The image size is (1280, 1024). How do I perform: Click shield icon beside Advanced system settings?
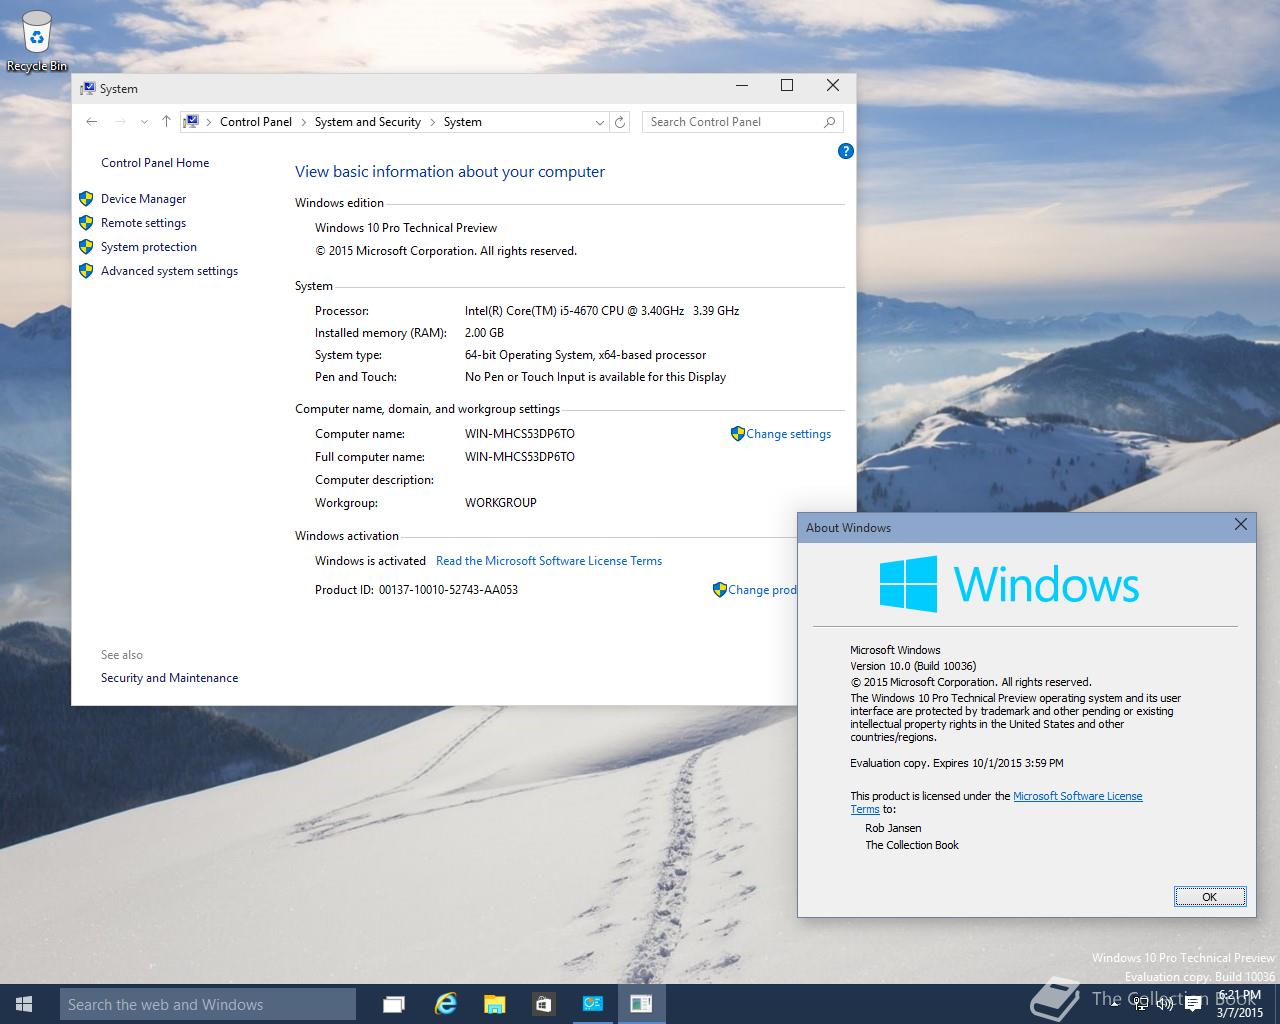(x=86, y=271)
